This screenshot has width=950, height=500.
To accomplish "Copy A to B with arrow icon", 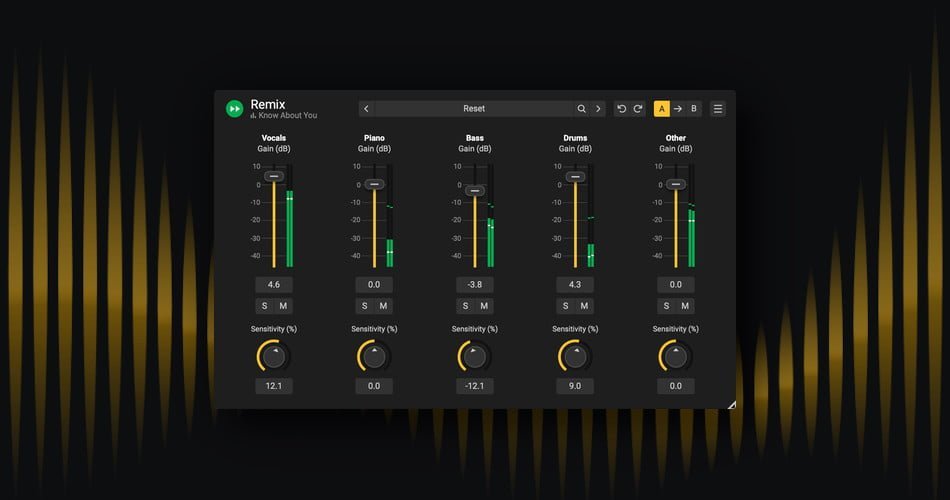I will (x=677, y=109).
